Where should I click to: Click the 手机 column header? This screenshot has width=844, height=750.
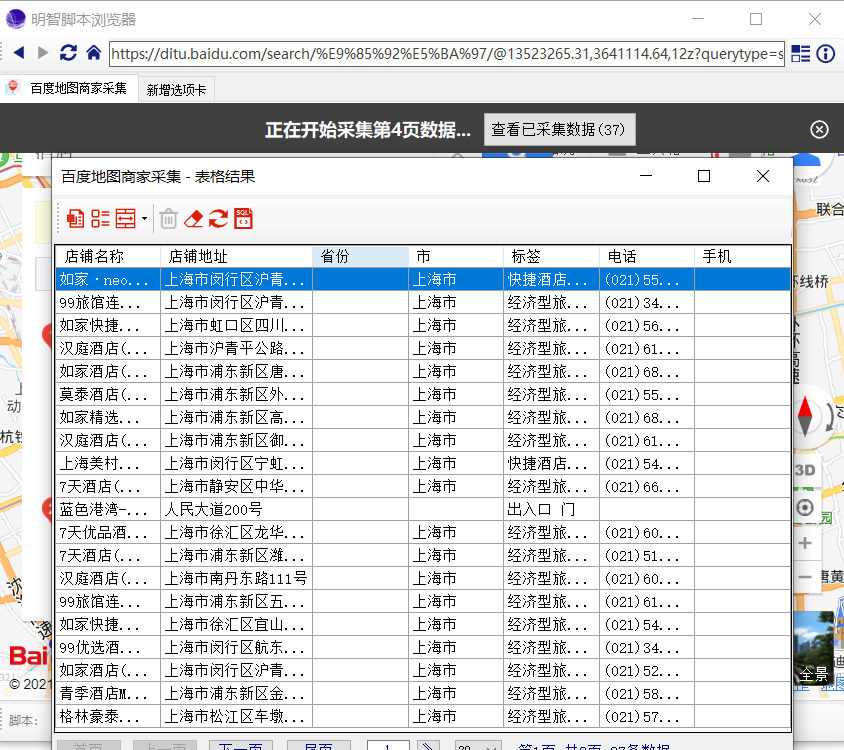pyautogui.click(x=742, y=256)
